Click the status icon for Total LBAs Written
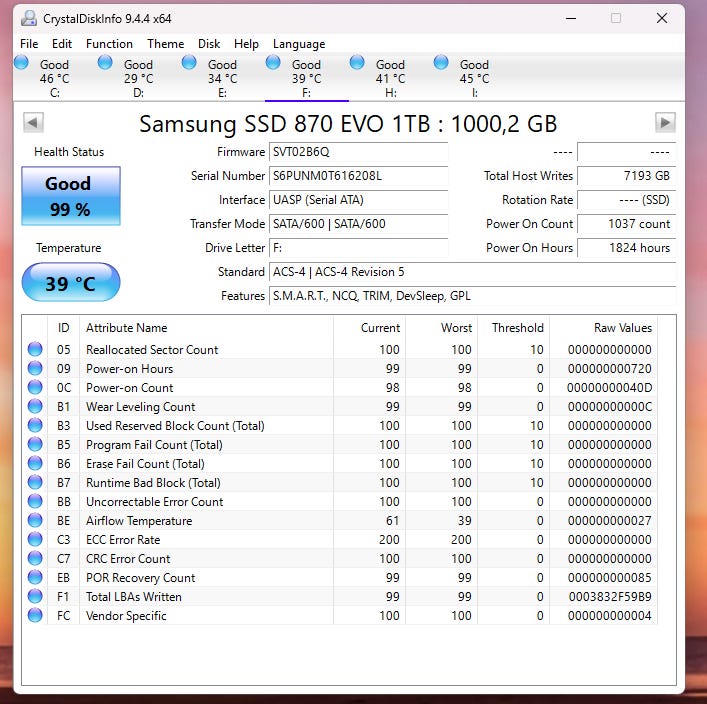This screenshot has height=704, width=707. click(35, 596)
